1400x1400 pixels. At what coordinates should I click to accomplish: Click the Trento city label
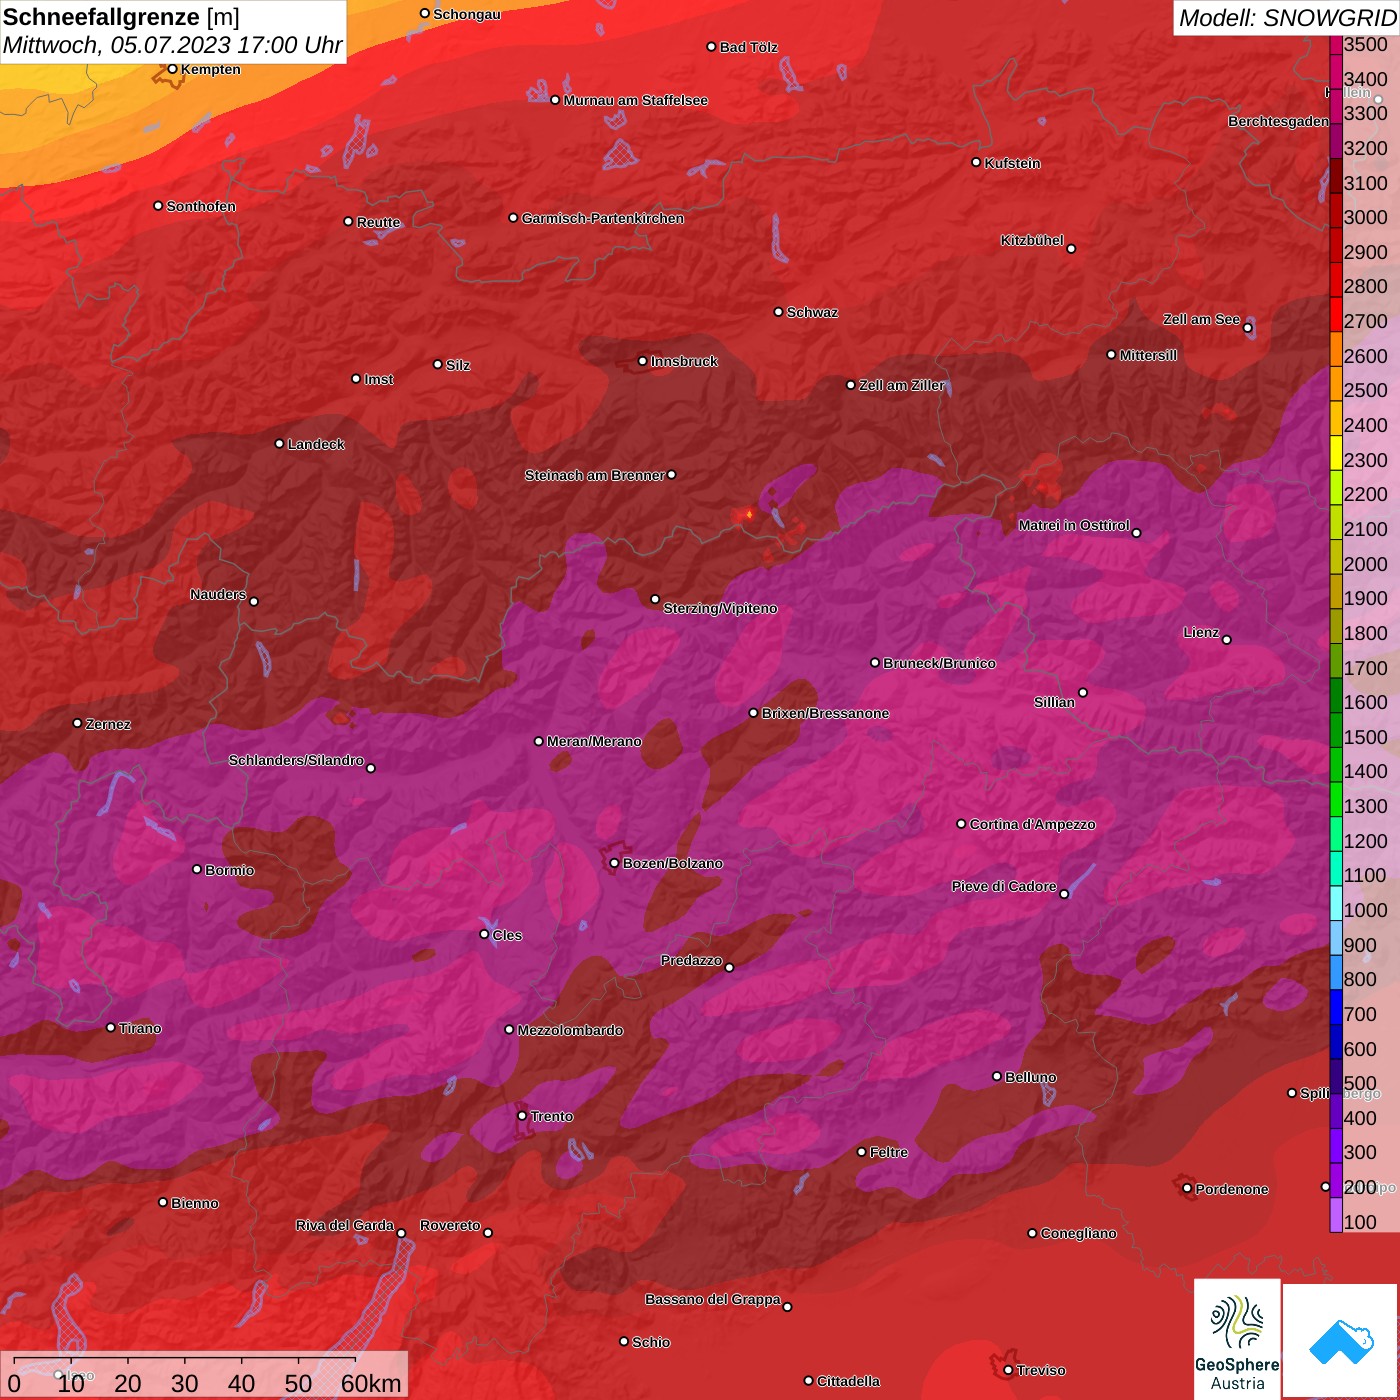(x=551, y=1116)
